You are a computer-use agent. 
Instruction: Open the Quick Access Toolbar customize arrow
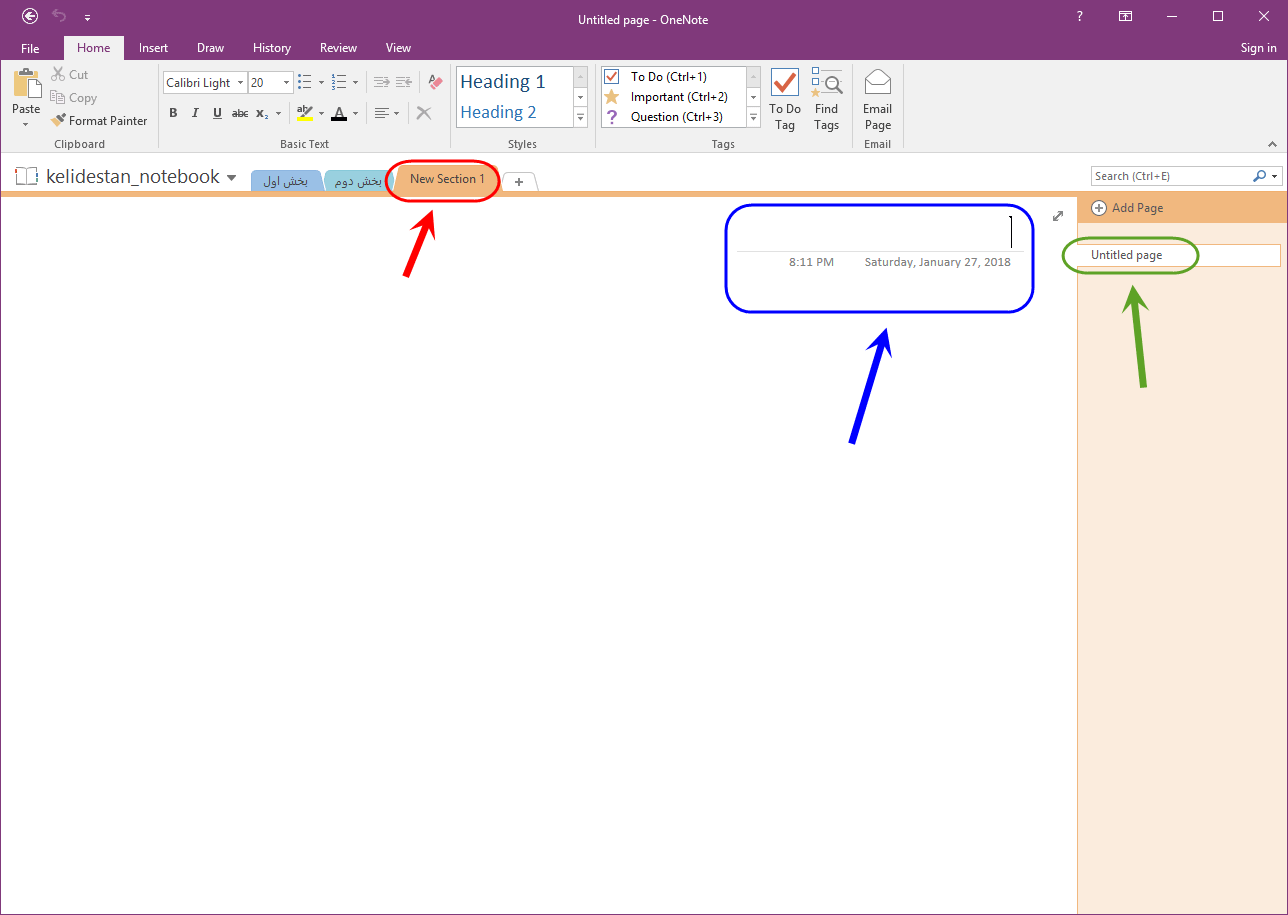coord(87,18)
